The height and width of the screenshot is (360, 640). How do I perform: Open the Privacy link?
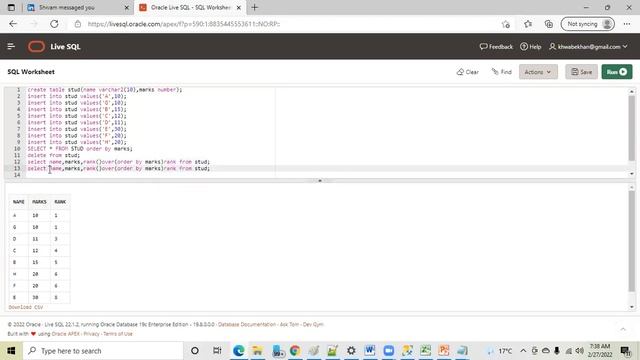91,334
